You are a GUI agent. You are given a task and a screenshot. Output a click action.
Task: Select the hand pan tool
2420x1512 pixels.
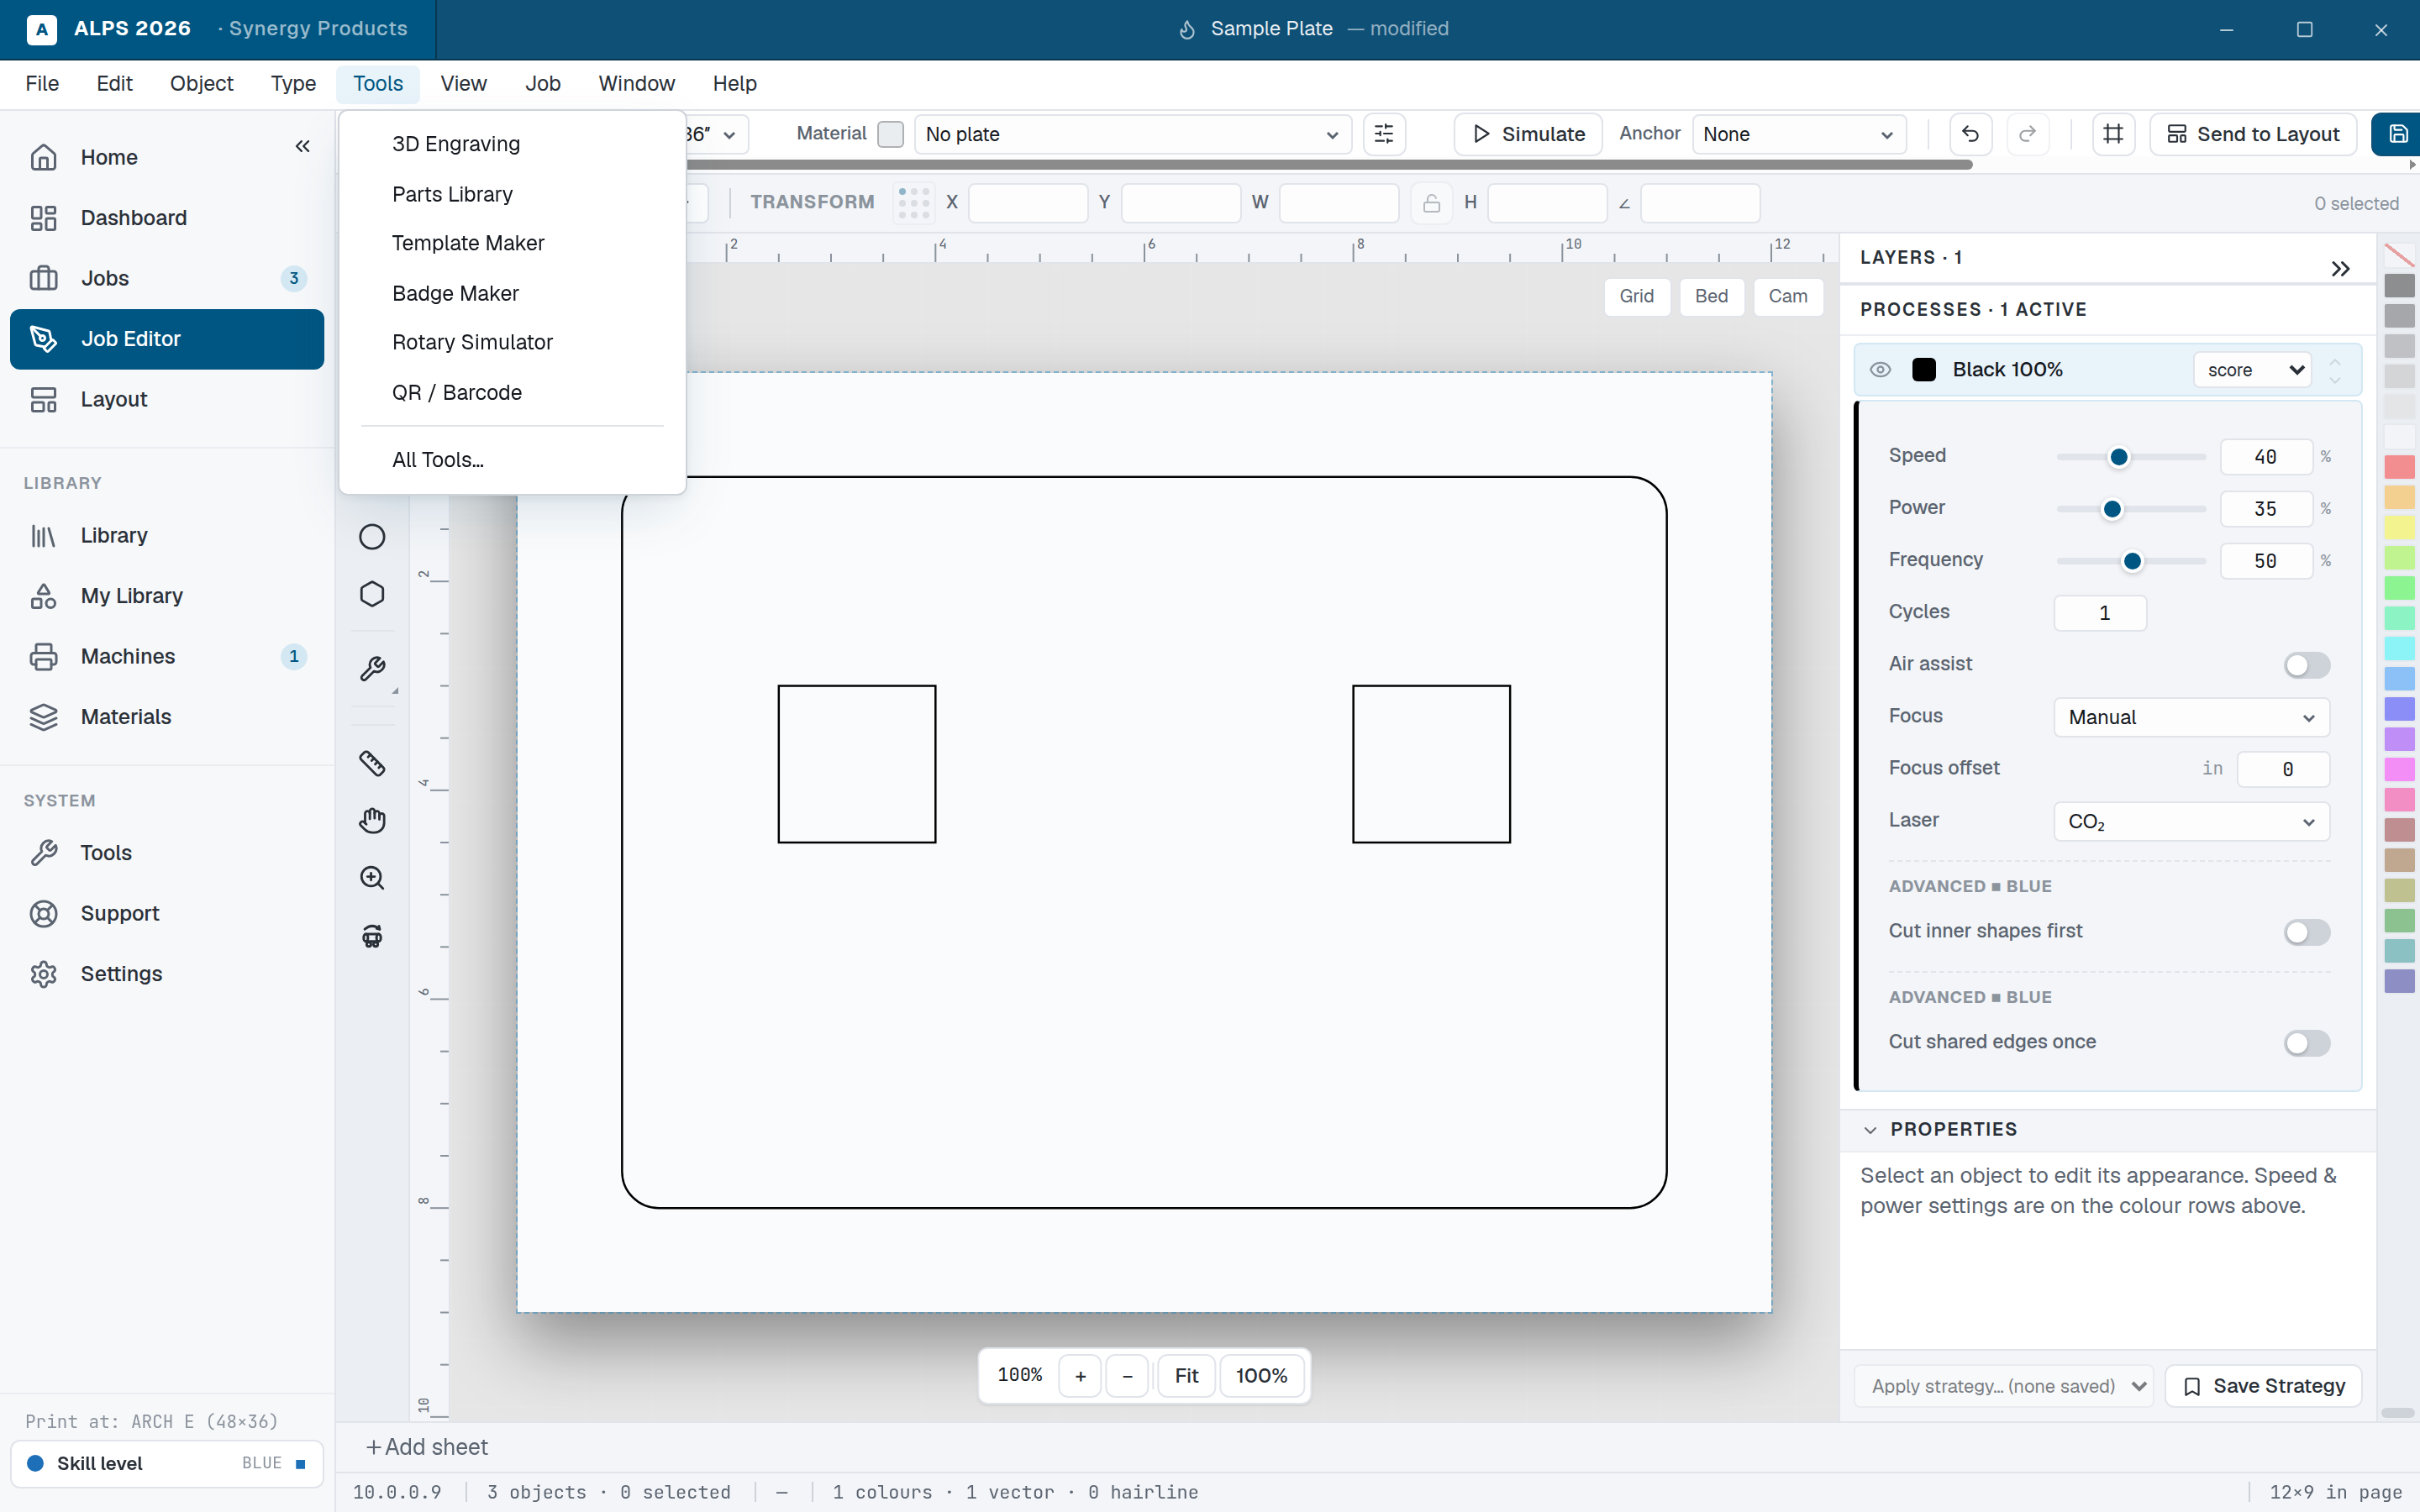coord(372,820)
